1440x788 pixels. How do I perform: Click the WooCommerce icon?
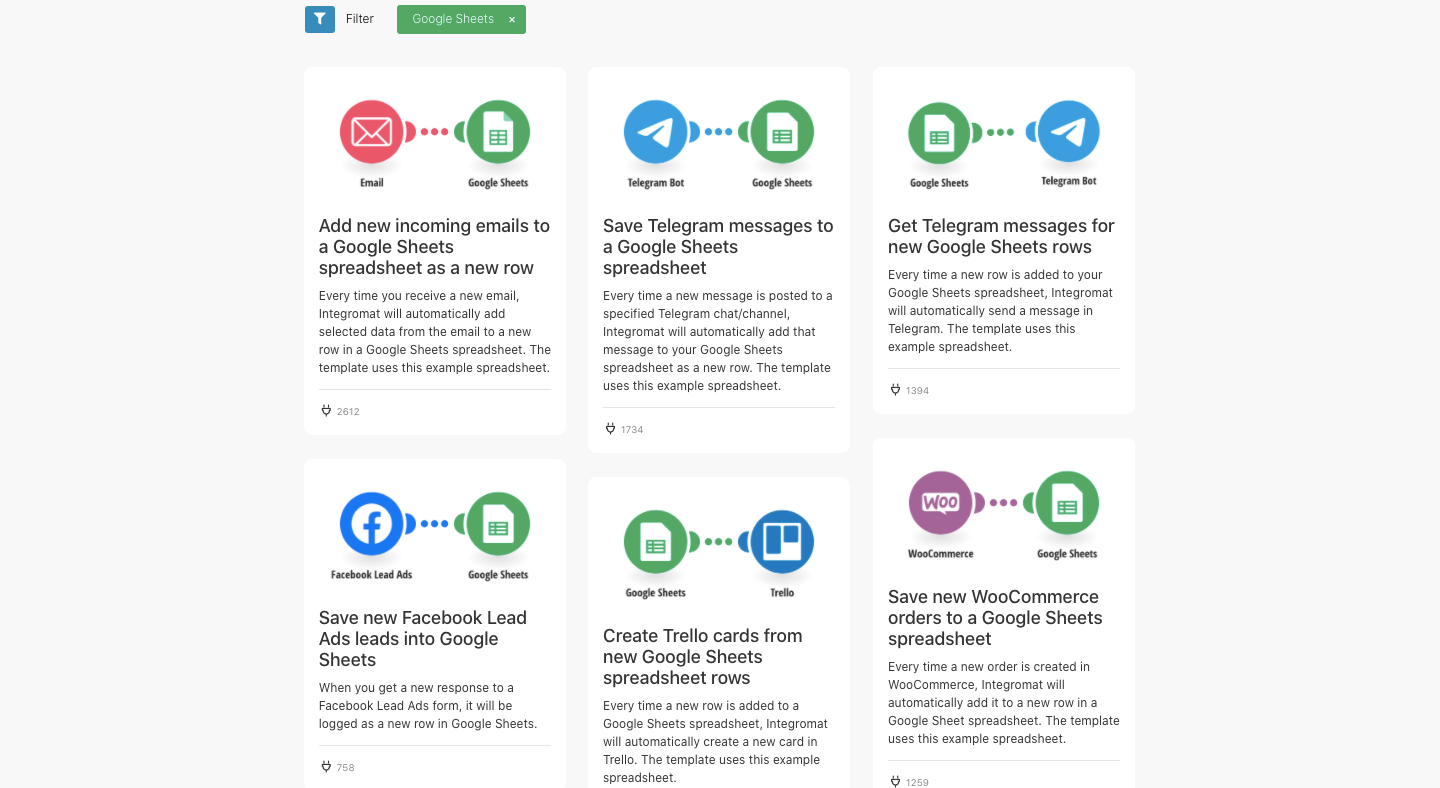pos(940,501)
